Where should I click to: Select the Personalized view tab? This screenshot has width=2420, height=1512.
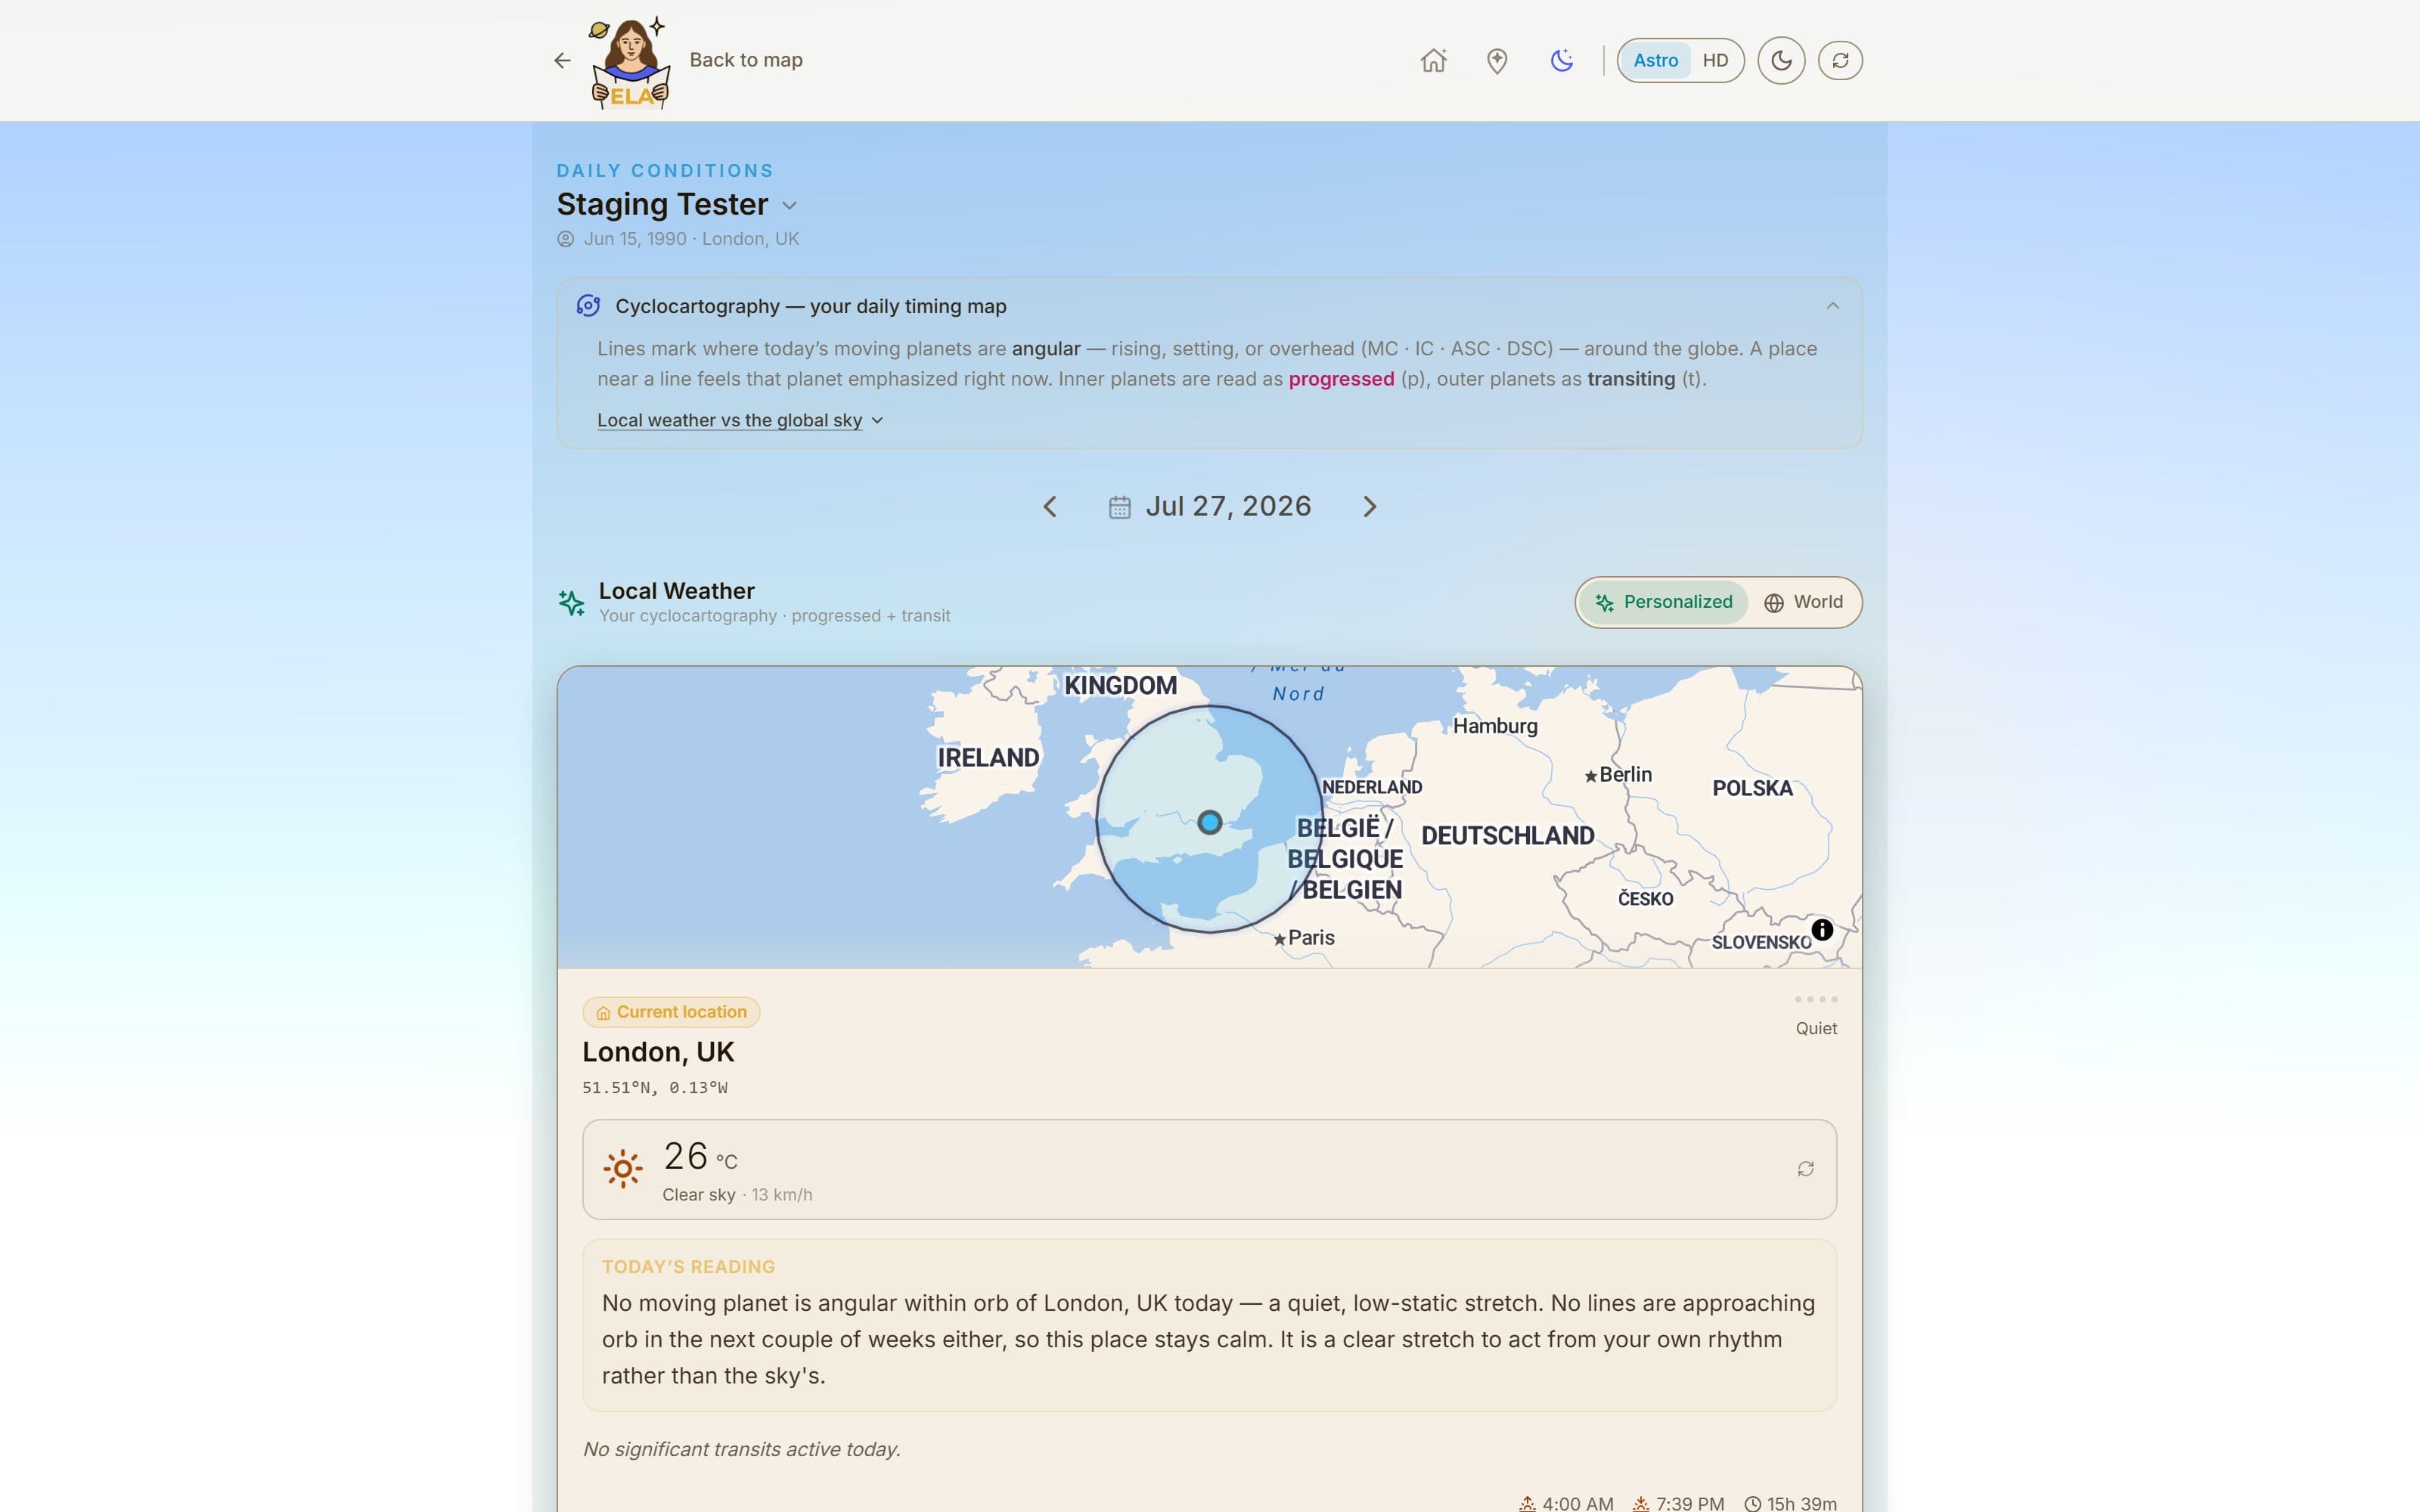click(x=1664, y=602)
